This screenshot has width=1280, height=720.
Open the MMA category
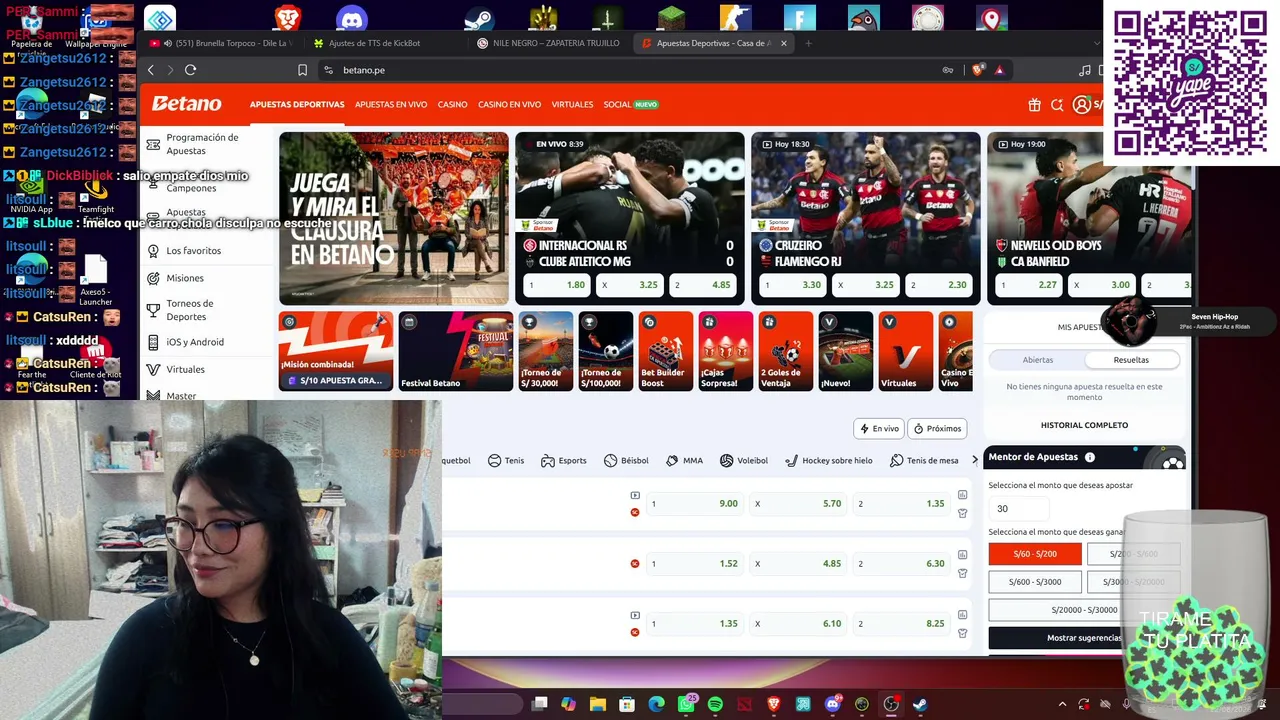[x=684, y=461]
